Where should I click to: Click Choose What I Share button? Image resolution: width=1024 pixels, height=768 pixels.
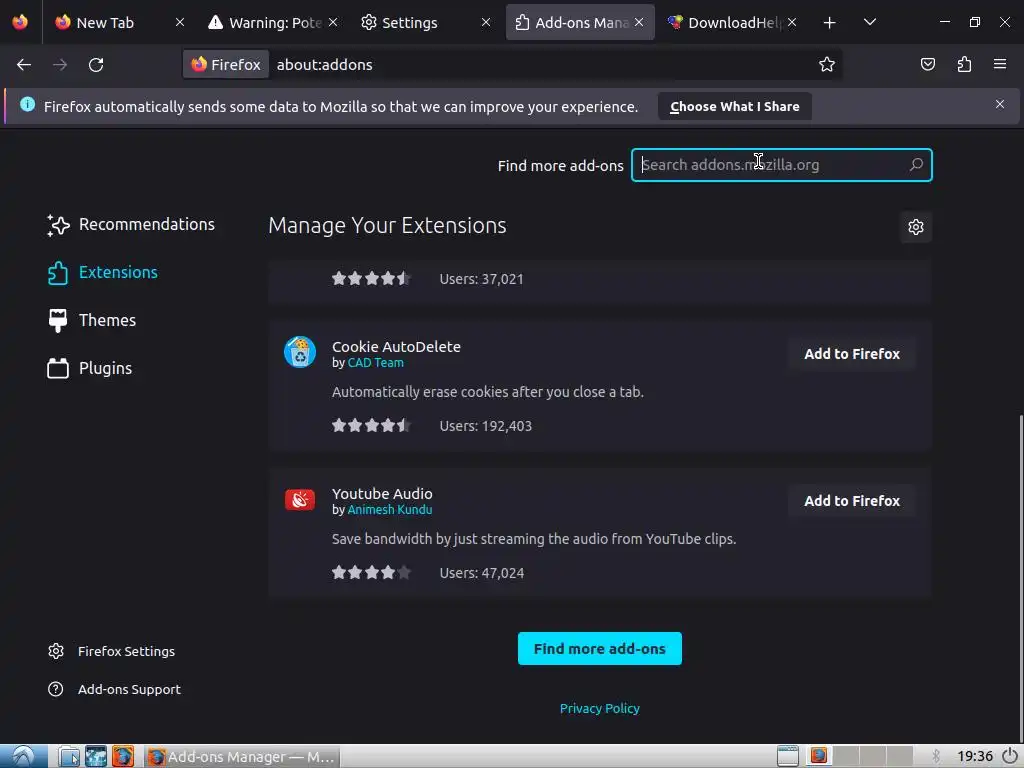tap(735, 106)
